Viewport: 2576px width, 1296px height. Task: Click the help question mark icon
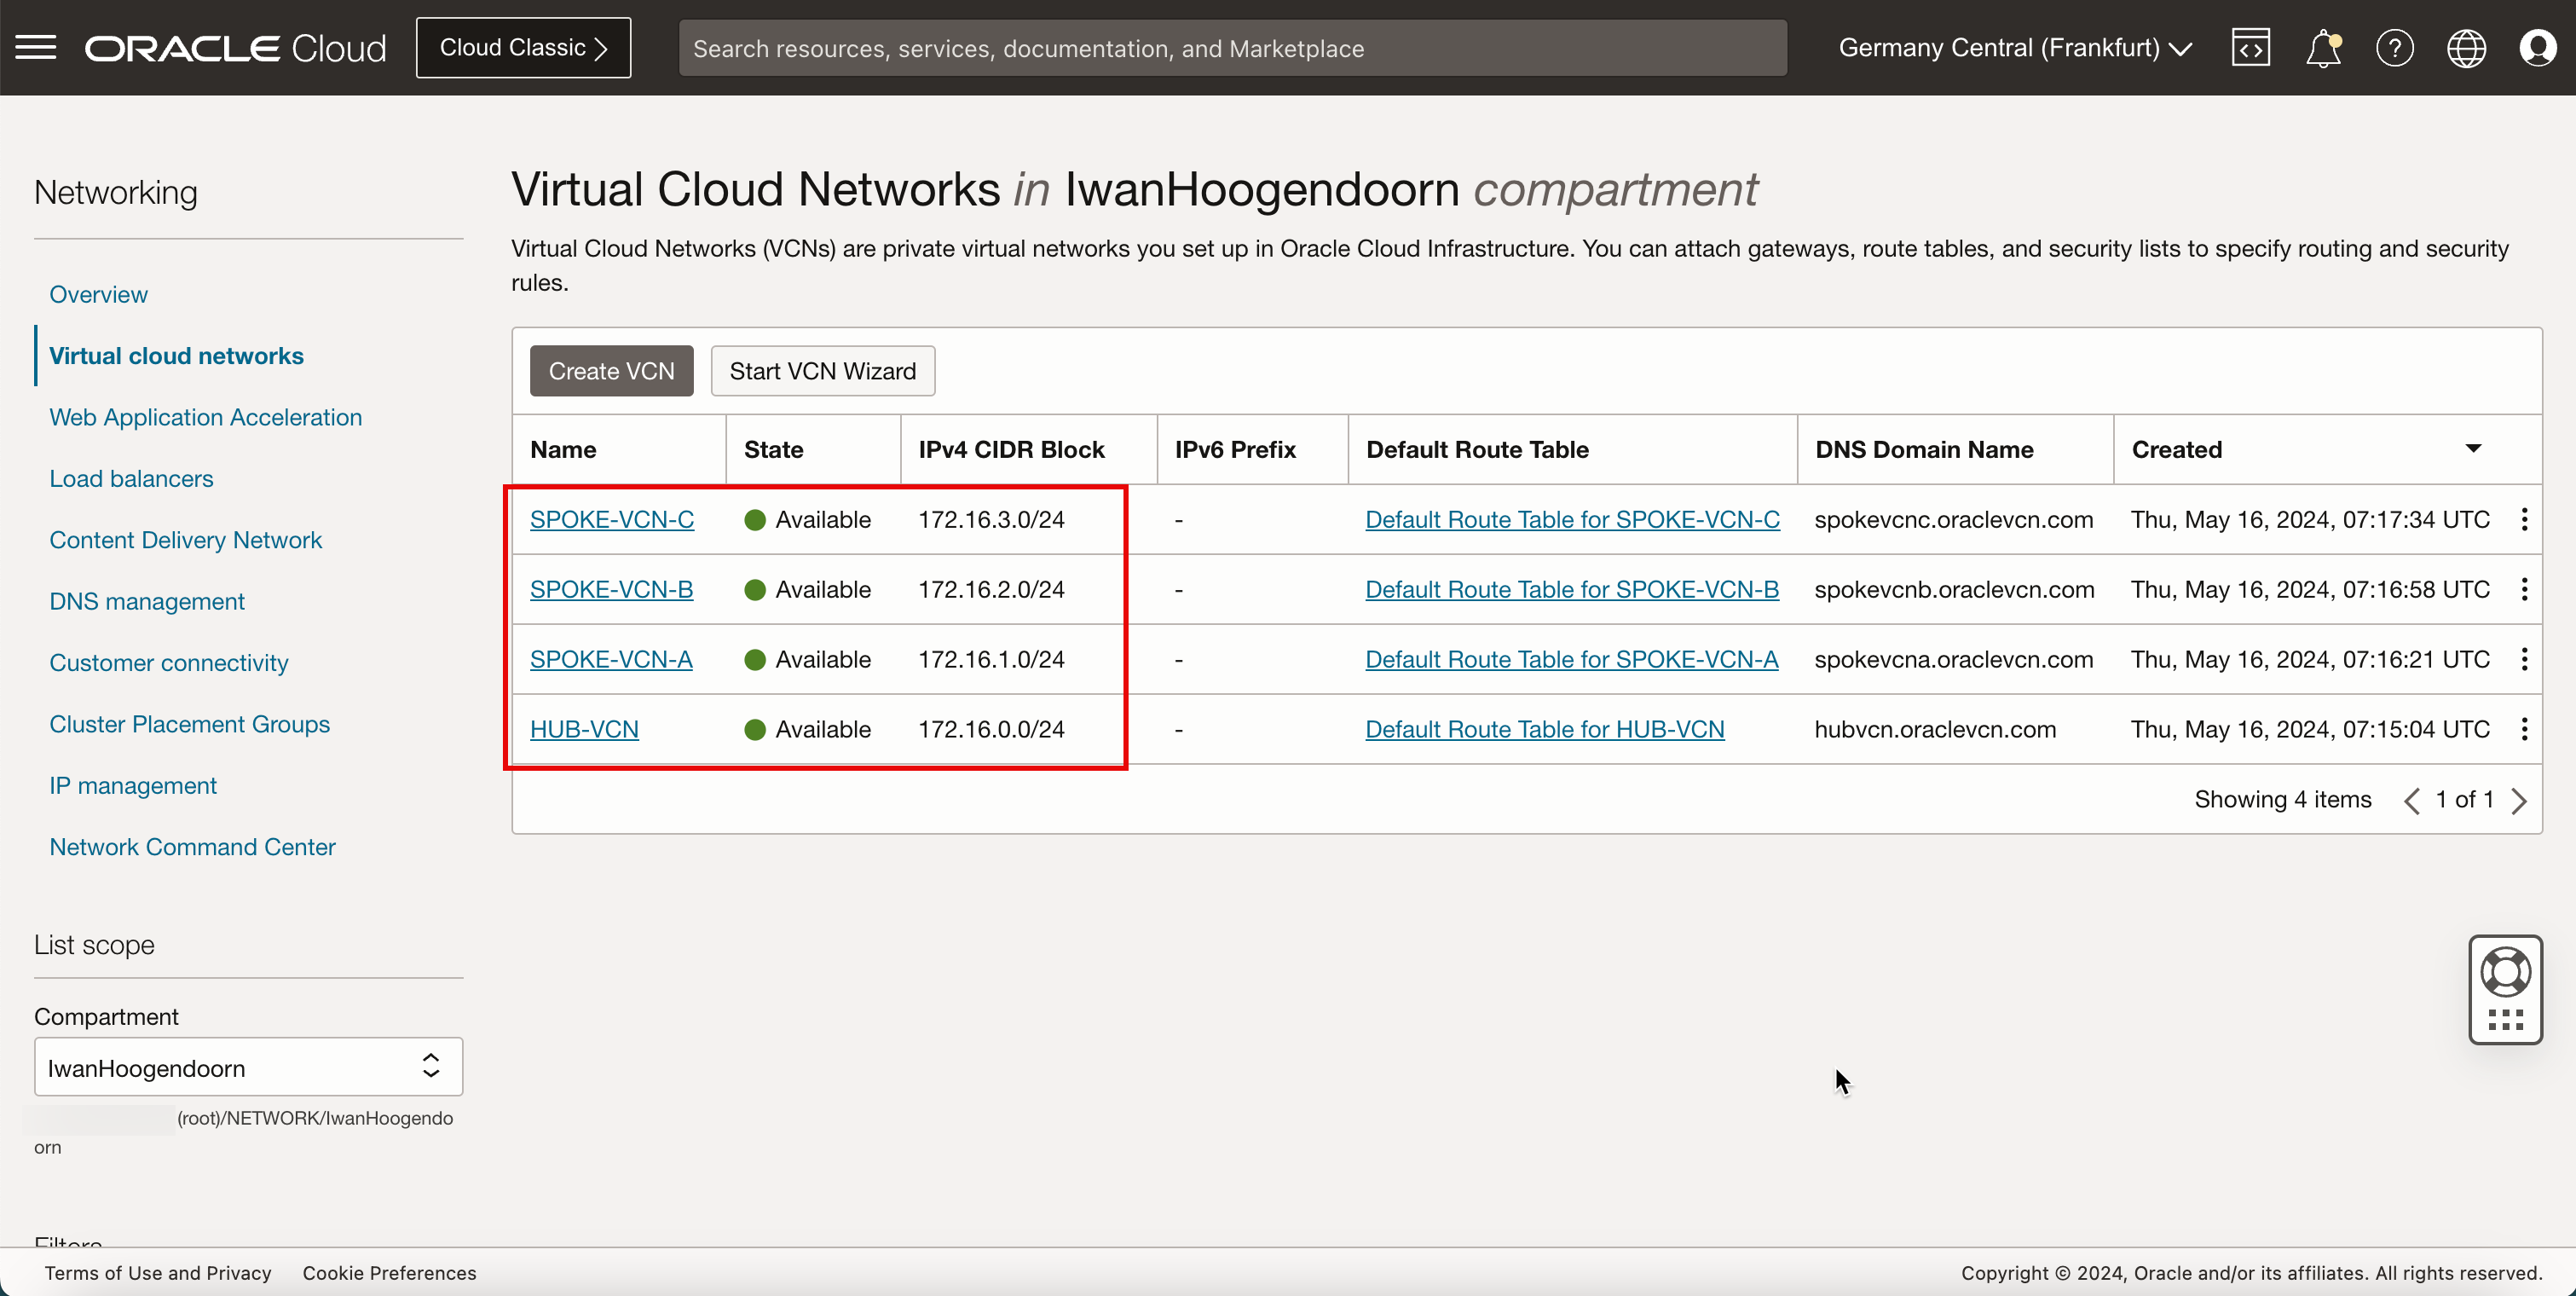[x=2394, y=48]
